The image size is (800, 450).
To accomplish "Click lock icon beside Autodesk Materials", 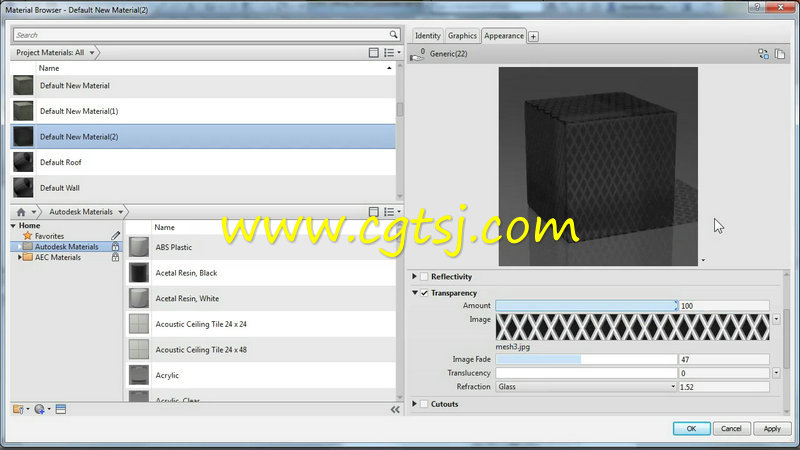I will 115,246.
